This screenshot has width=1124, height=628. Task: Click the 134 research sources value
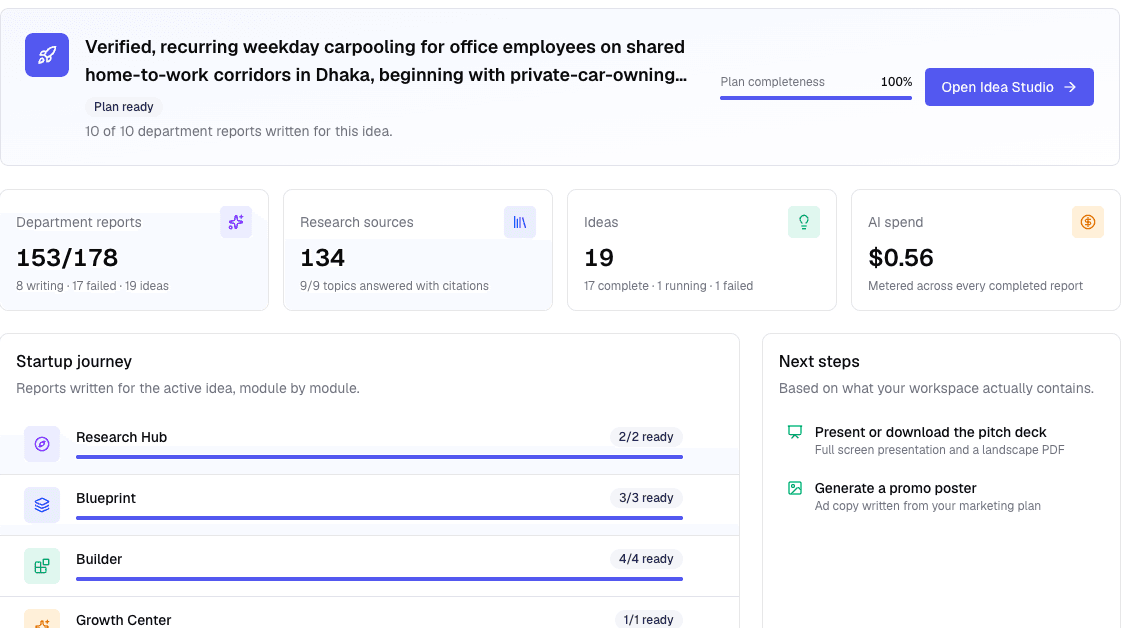(x=323, y=257)
